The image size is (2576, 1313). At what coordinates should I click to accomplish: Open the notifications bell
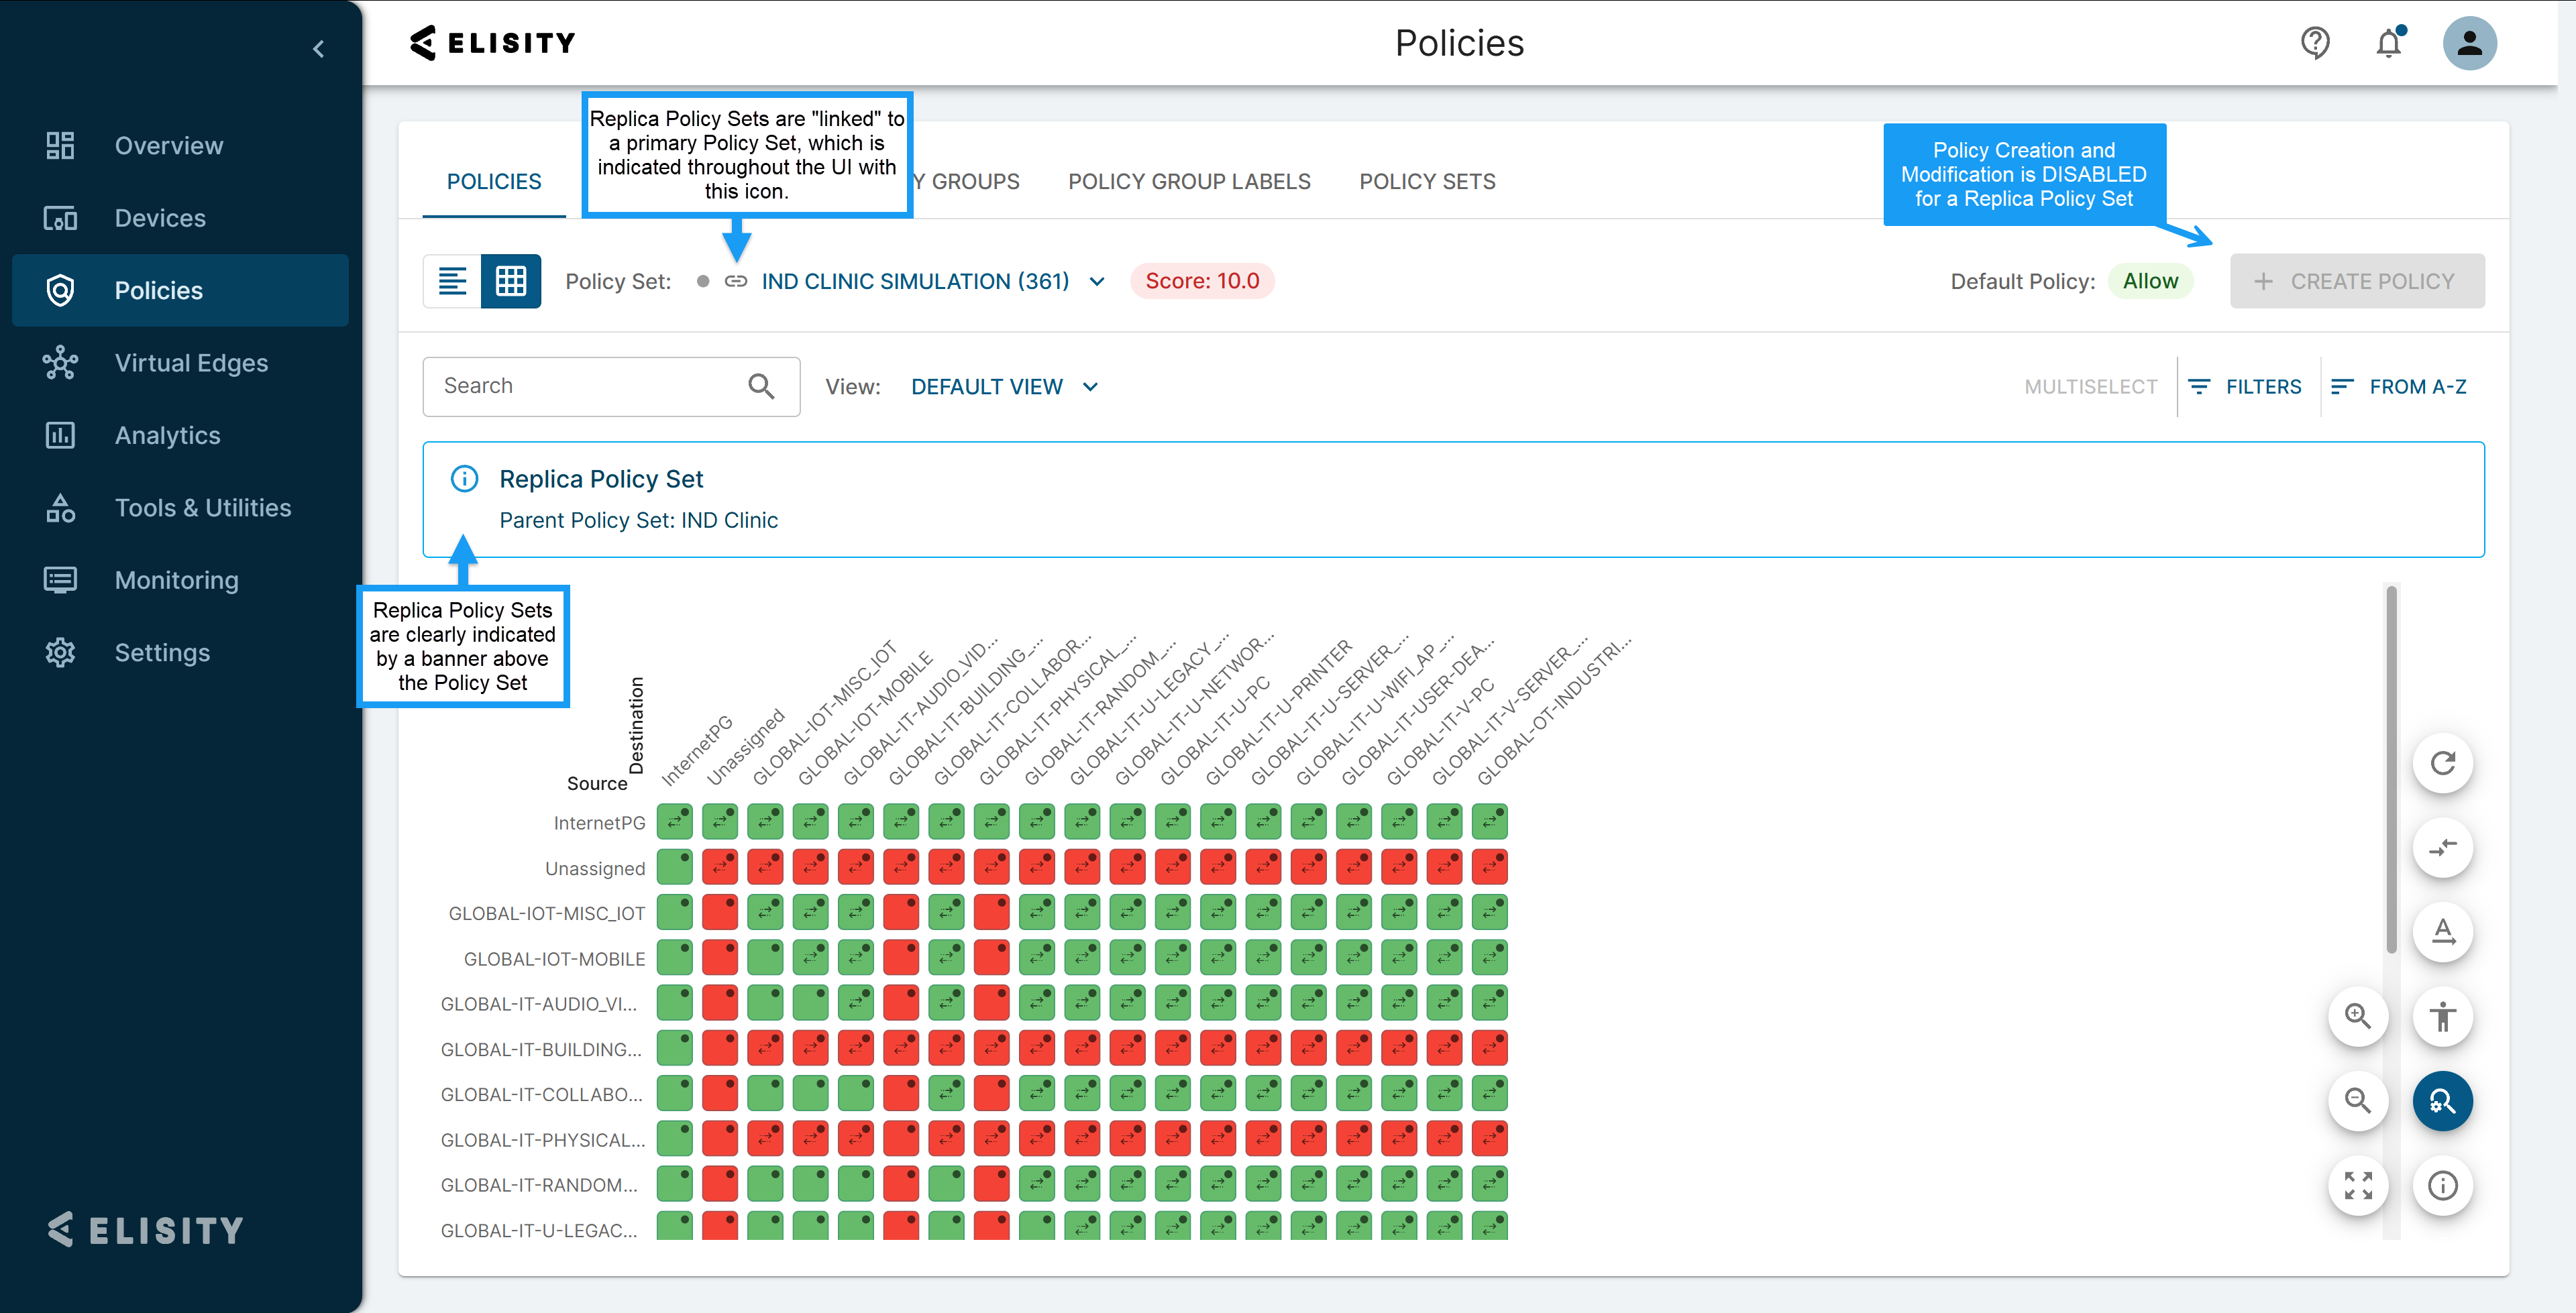[2389, 43]
